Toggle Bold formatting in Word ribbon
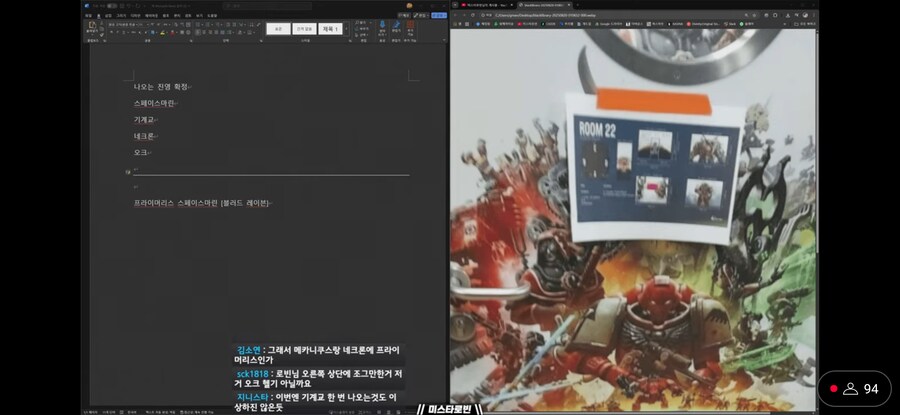 pos(111,33)
